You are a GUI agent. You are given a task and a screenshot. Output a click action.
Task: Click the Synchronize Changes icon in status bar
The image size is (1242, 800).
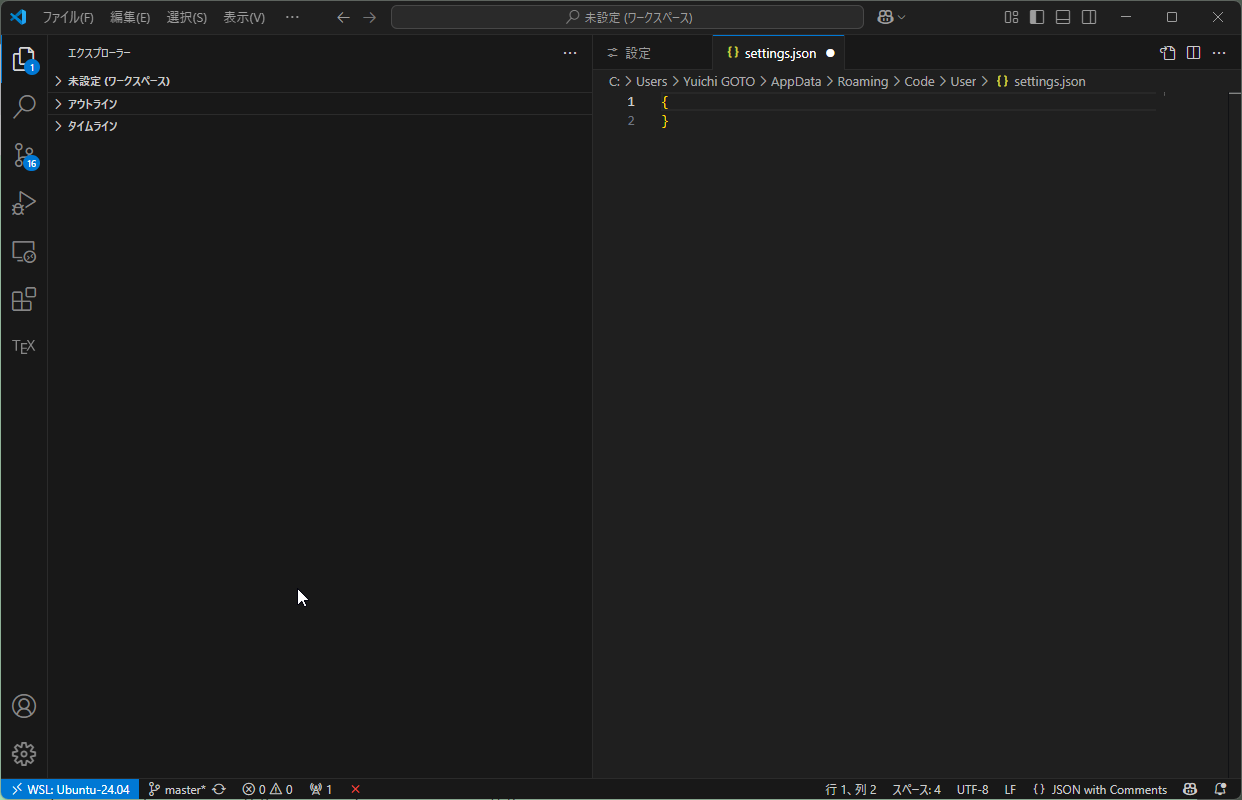(x=219, y=789)
